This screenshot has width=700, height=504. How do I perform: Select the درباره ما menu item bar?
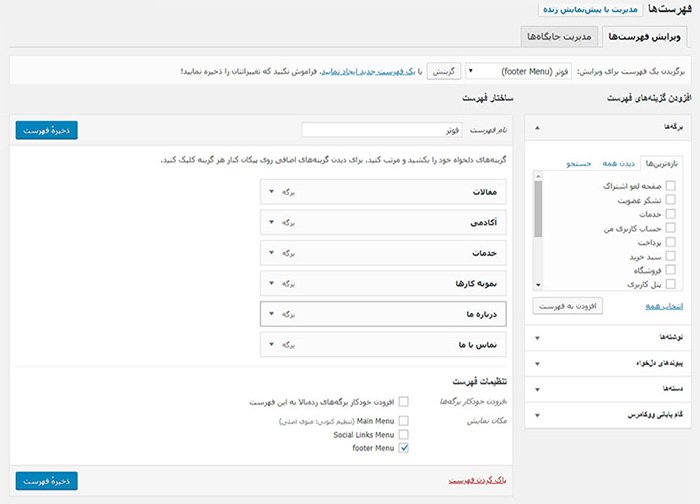[x=383, y=314]
